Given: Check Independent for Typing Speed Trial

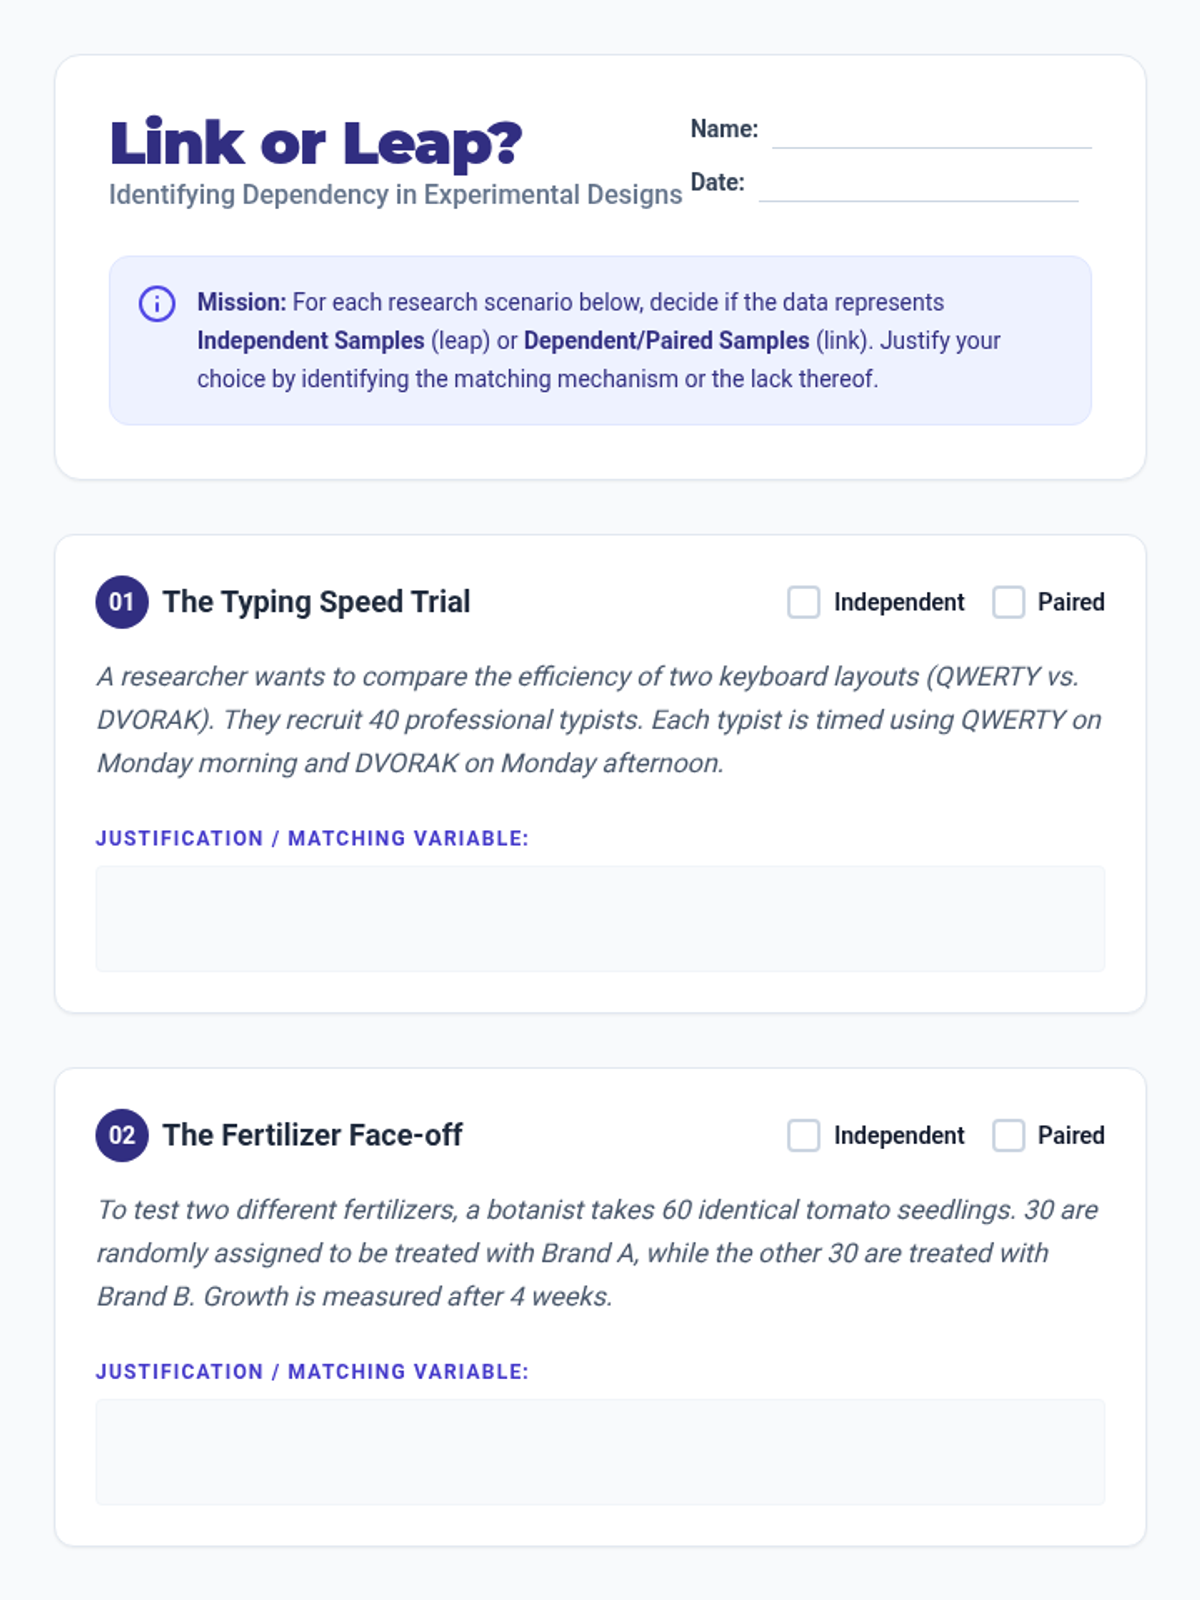Looking at the screenshot, I should pyautogui.click(x=803, y=602).
